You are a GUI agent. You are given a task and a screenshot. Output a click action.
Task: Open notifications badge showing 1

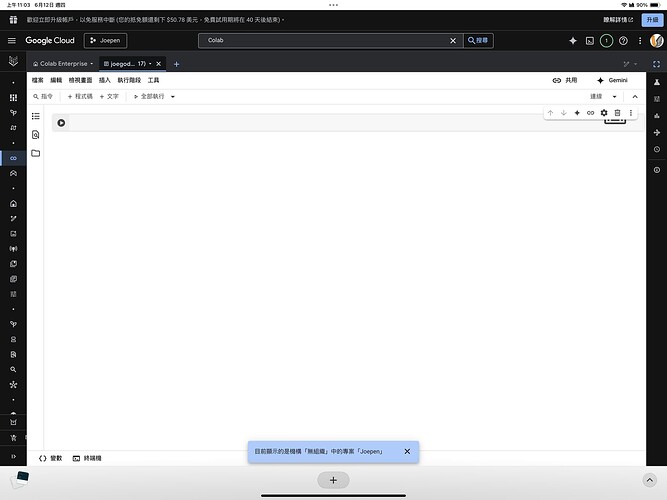point(606,40)
